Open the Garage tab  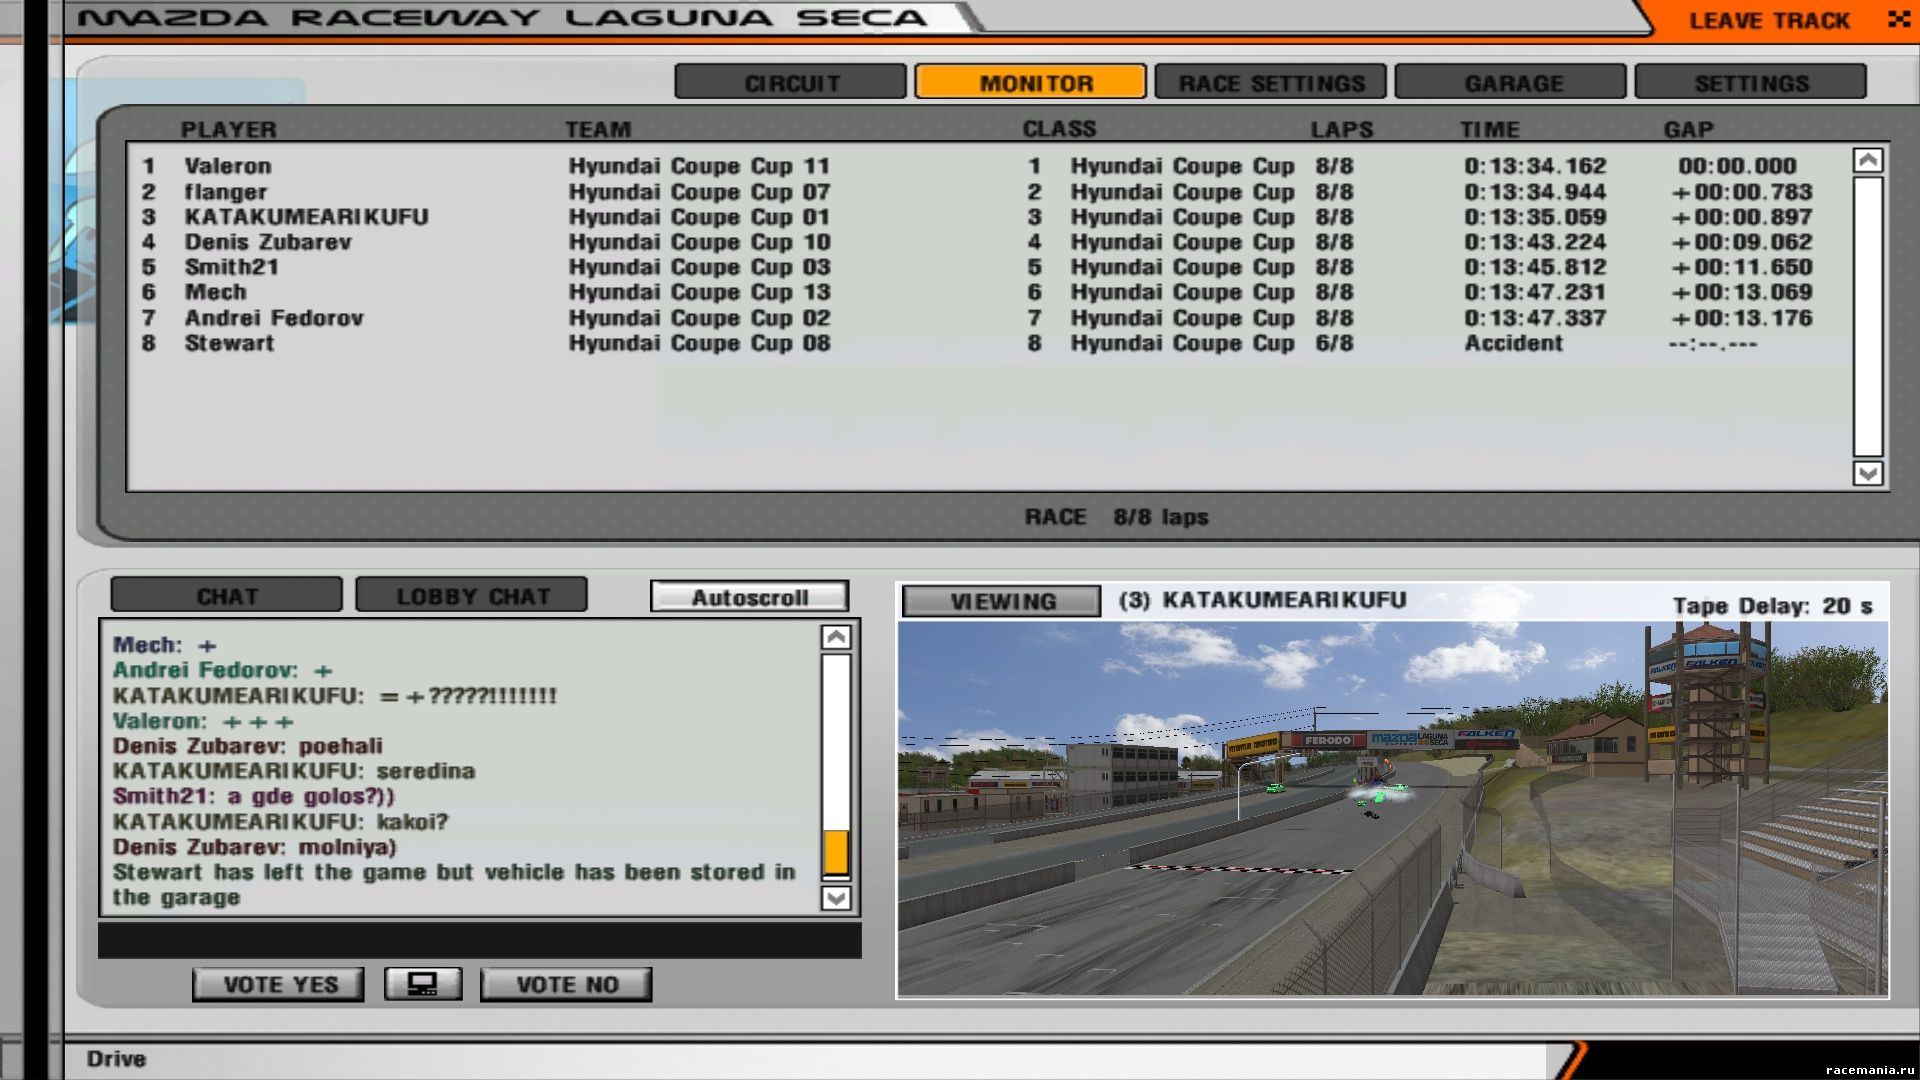point(1511,82)
